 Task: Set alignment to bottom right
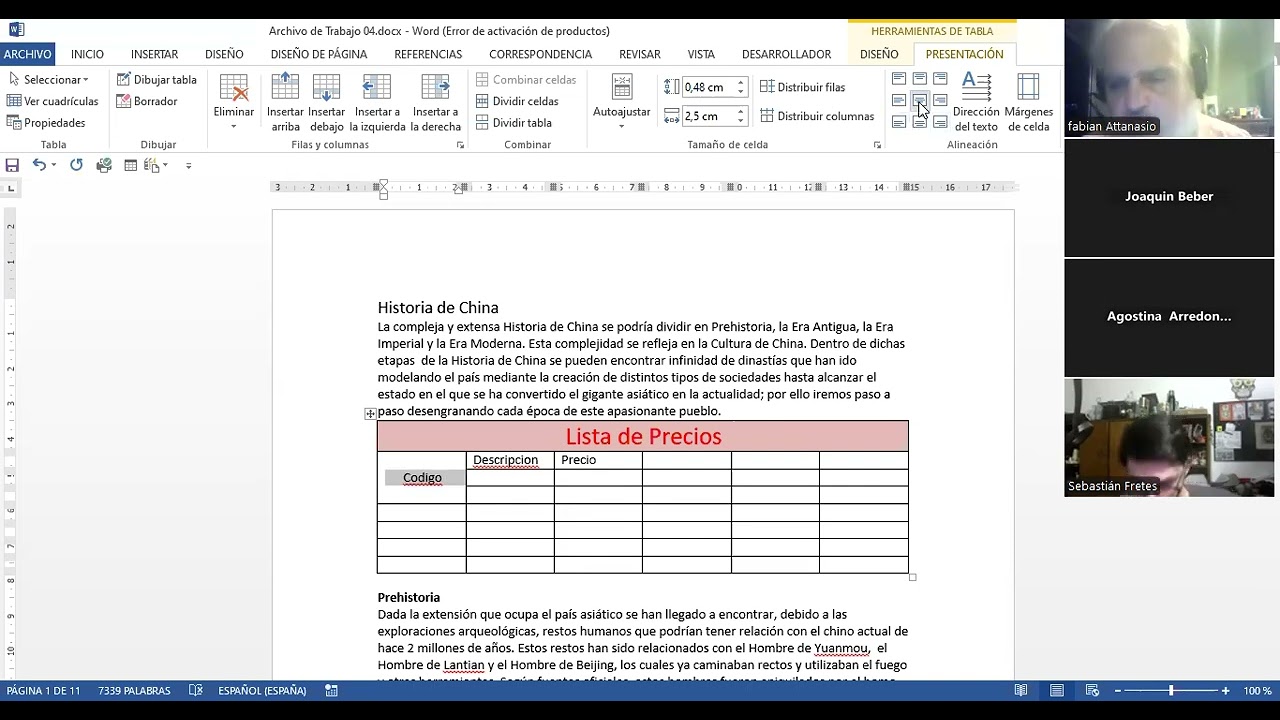[x=940, y=122]
